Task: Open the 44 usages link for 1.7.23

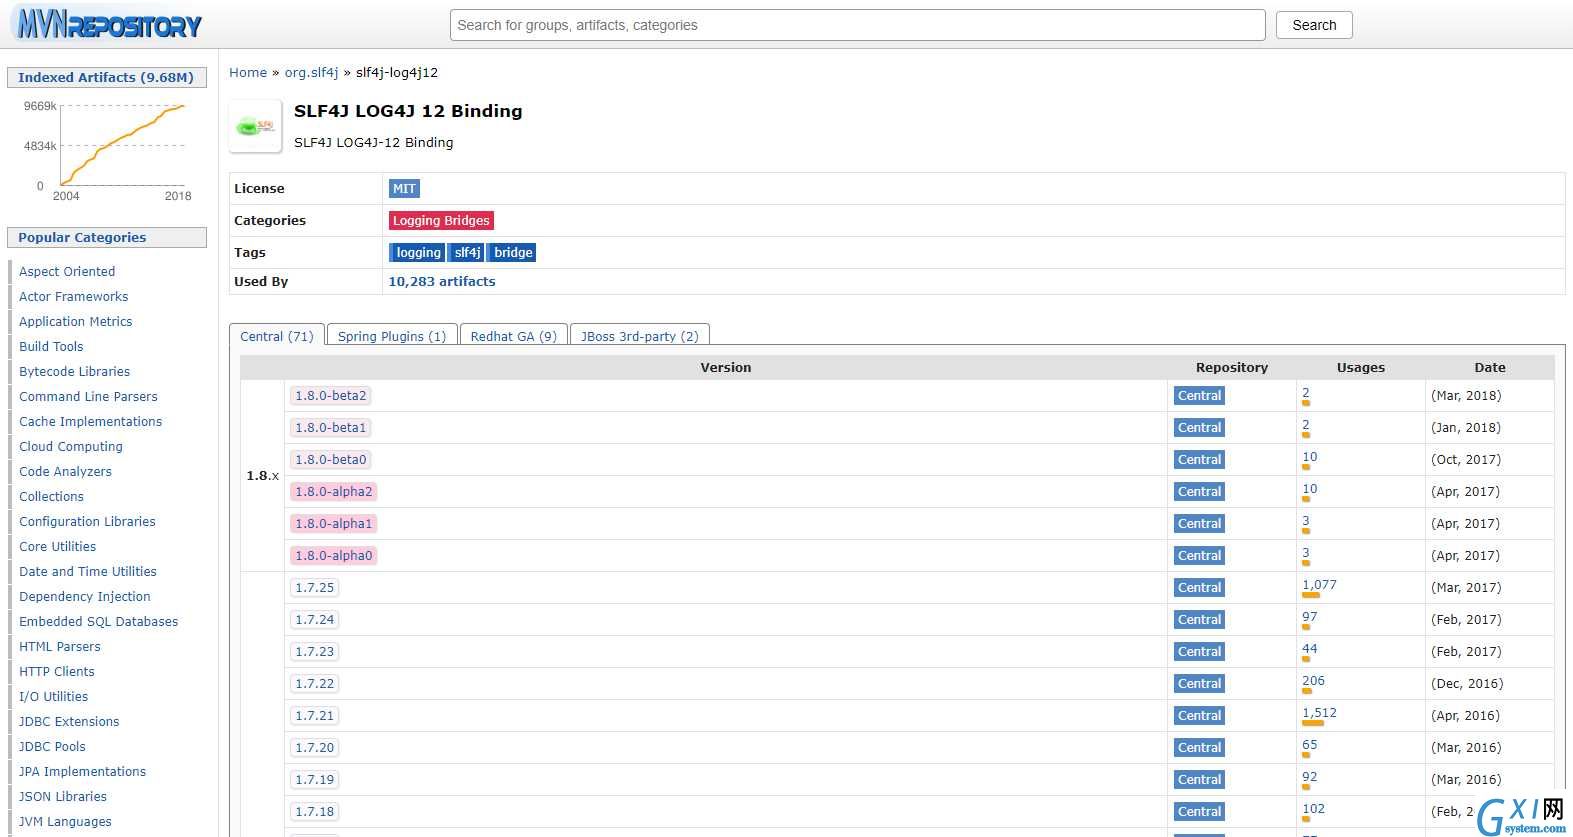Action: point(1309,649)
